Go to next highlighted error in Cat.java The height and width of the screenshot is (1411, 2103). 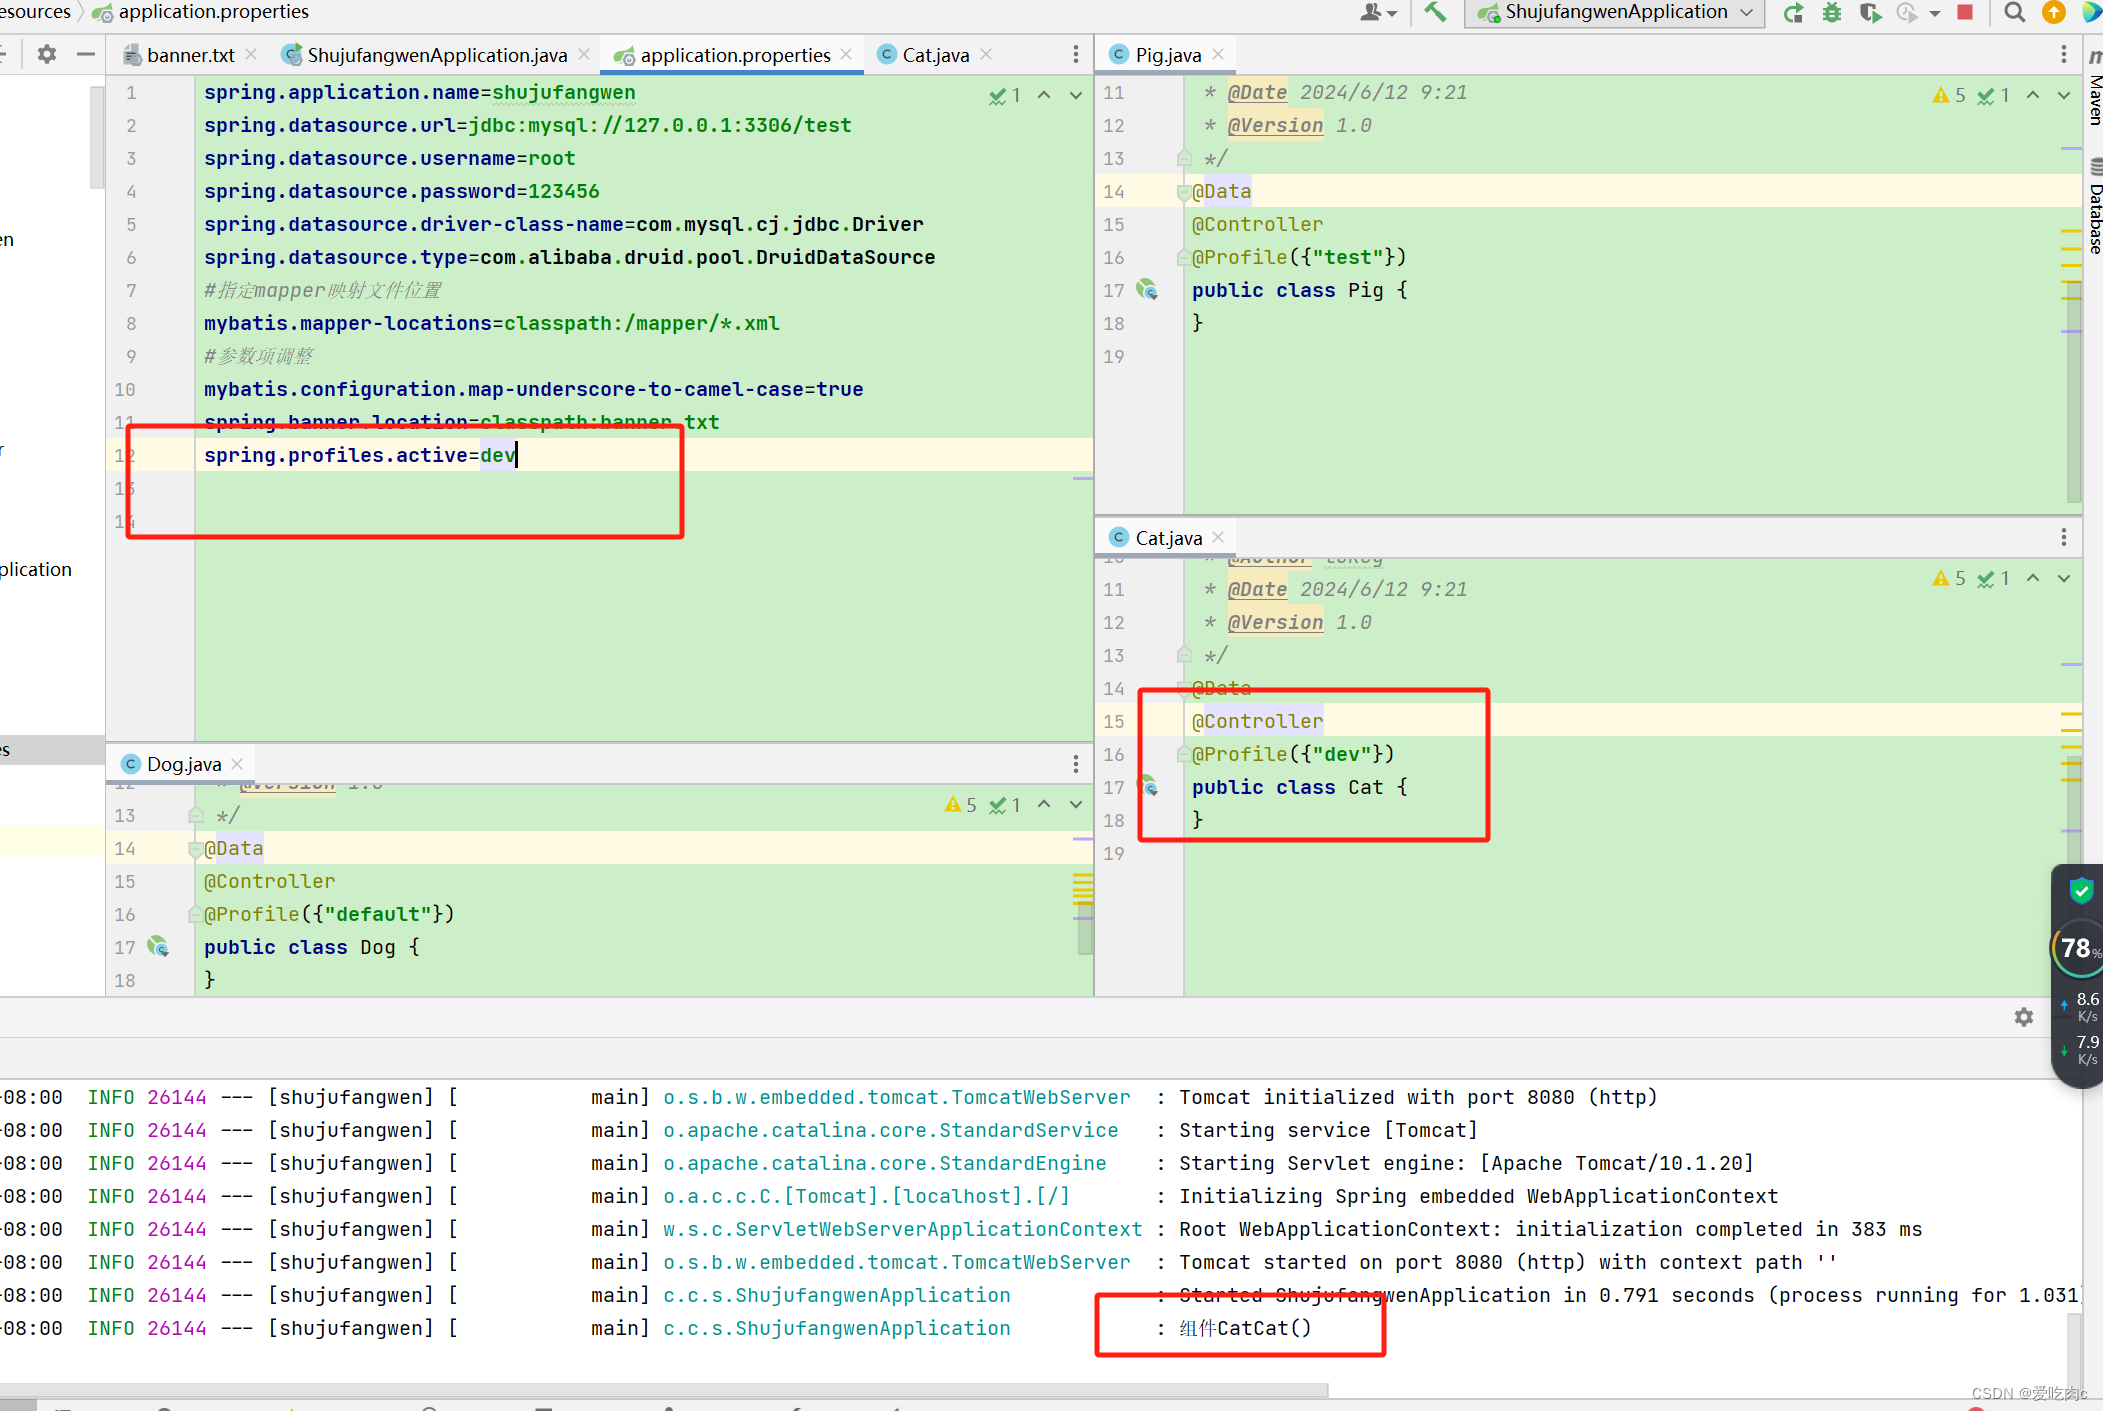pyautogui.click(x=2064, y=578)
